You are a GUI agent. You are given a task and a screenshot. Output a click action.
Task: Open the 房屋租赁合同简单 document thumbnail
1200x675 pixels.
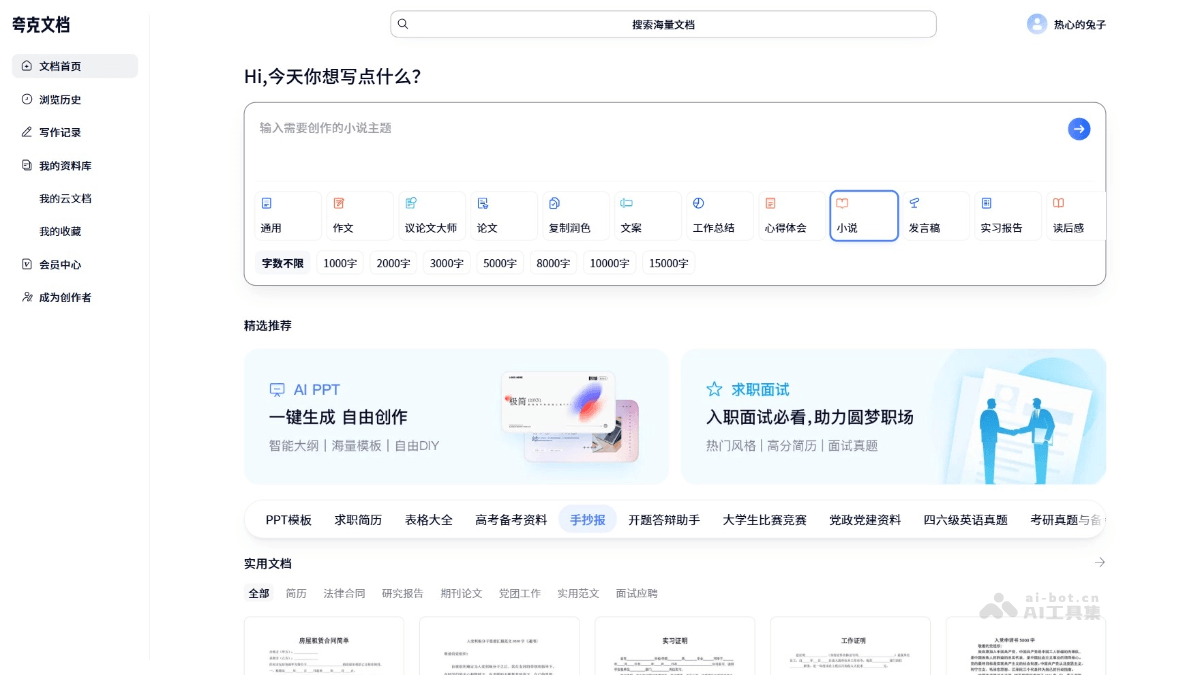[x=324, y=645]
